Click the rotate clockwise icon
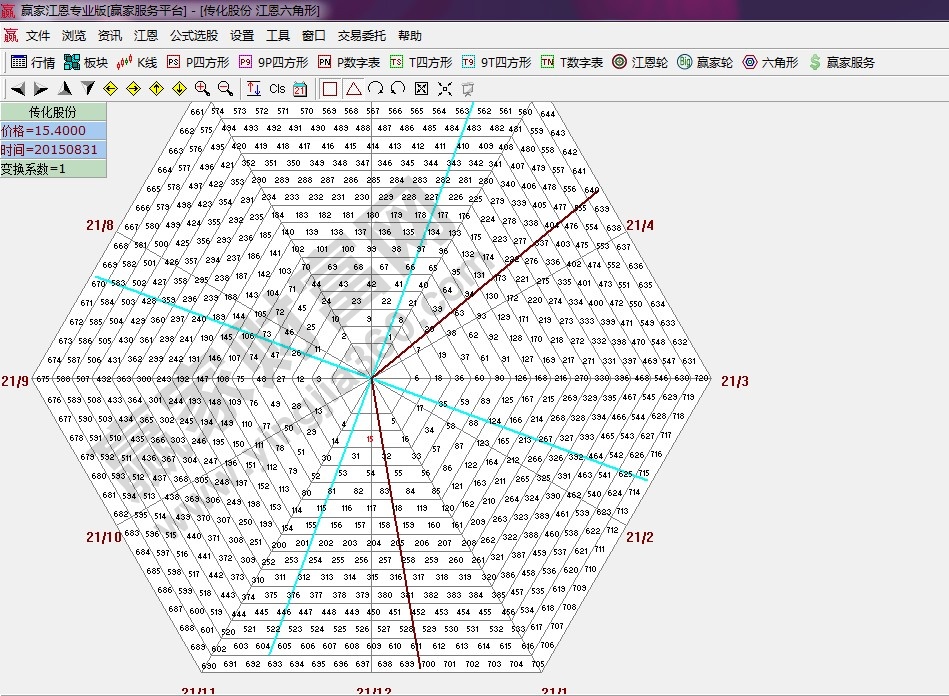Image resolution: width=949 pixels, height=696 pixels. point(375,89)
